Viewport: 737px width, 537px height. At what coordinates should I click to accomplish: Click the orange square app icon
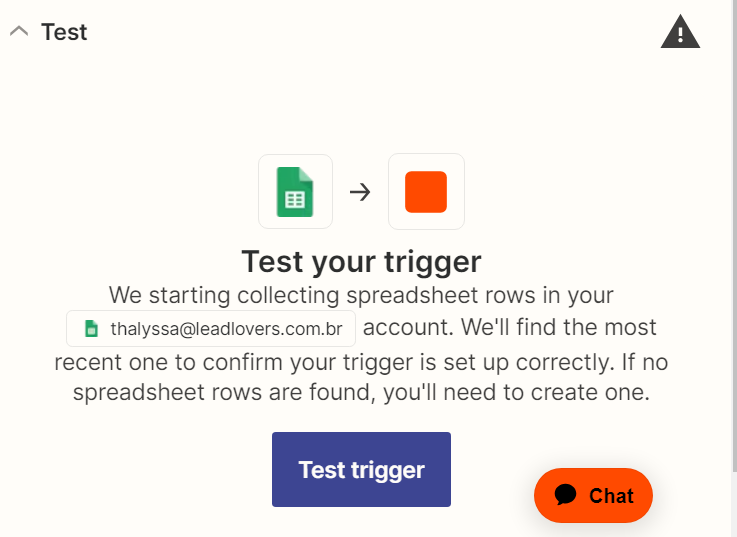pyautogui.click(x=426, y=191)
